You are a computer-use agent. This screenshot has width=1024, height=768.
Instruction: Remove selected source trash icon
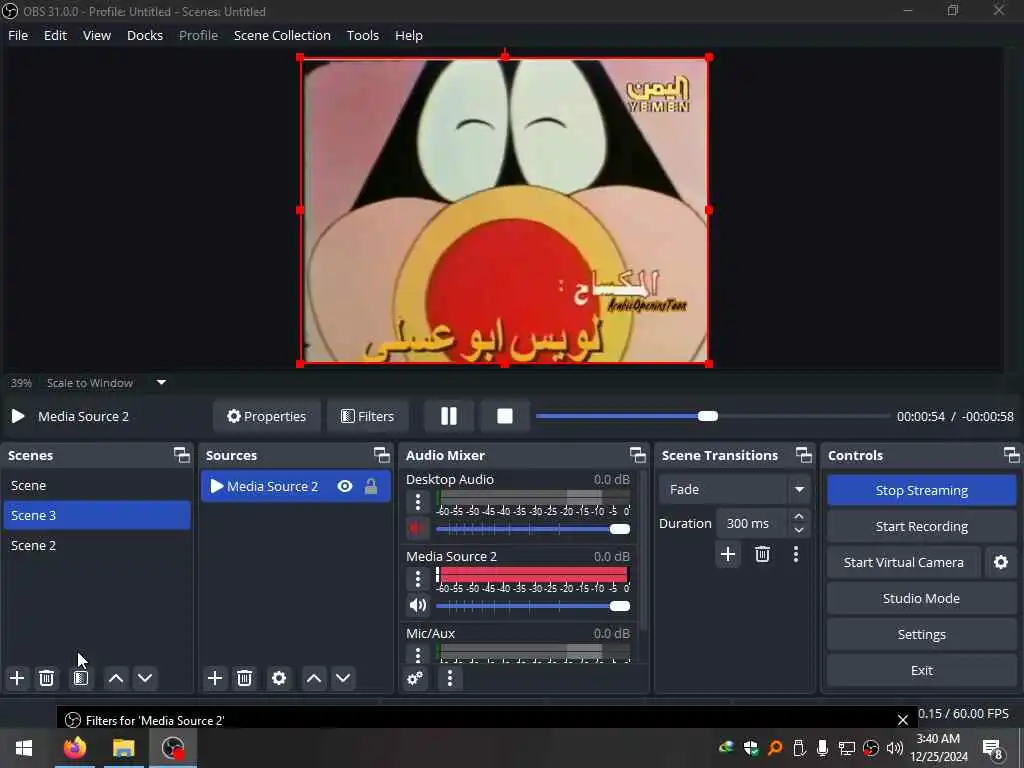(244, 678)
